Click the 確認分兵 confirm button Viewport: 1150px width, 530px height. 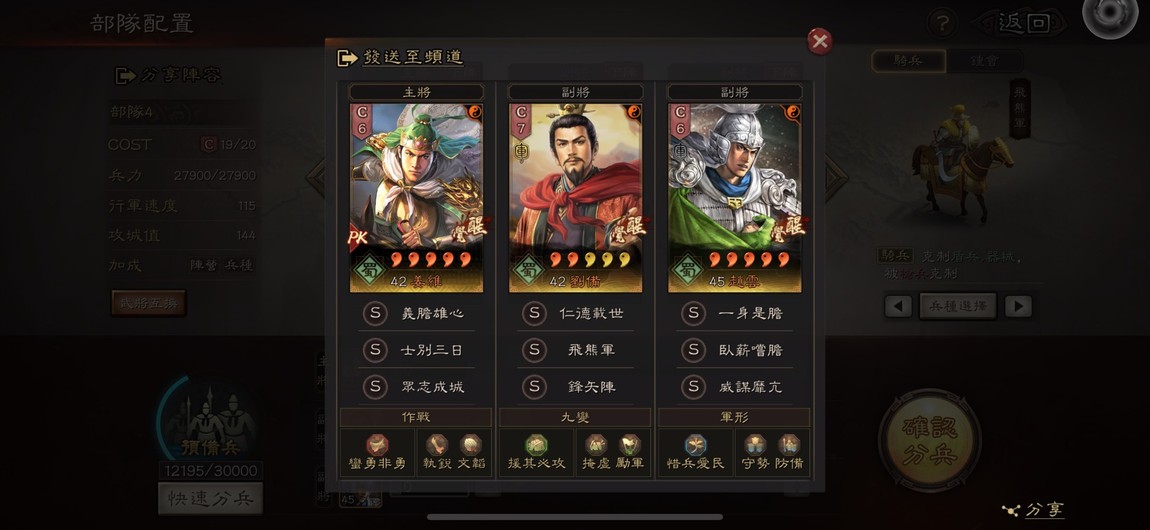930,440
